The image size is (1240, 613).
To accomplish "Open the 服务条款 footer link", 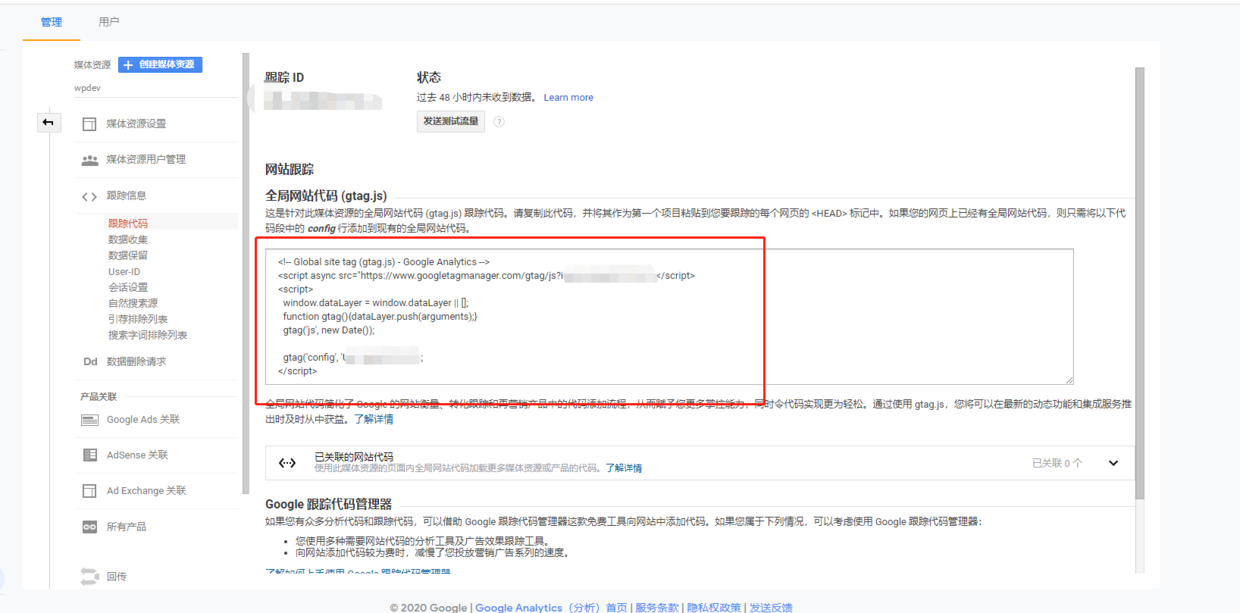I will [657, 607].
